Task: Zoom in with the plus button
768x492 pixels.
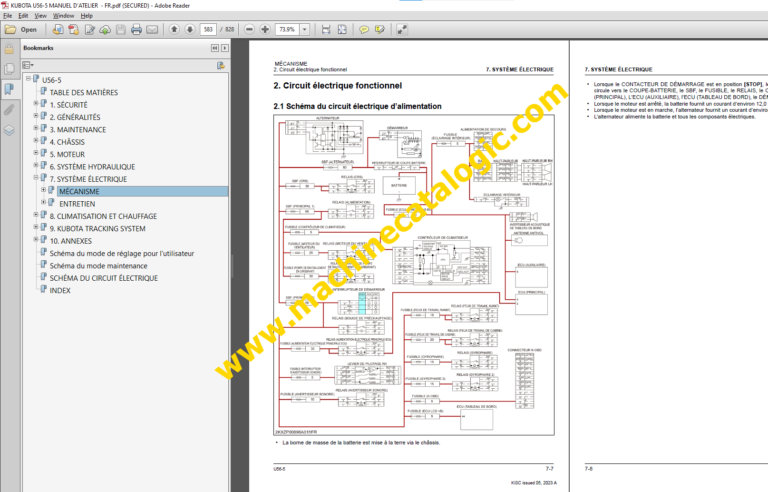Action: pos(265,29)
